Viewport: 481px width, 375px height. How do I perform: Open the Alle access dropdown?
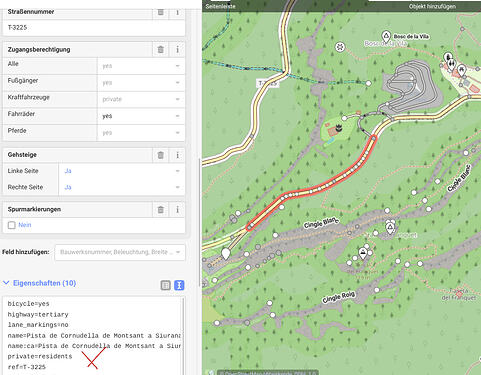[x=141, y=66]
